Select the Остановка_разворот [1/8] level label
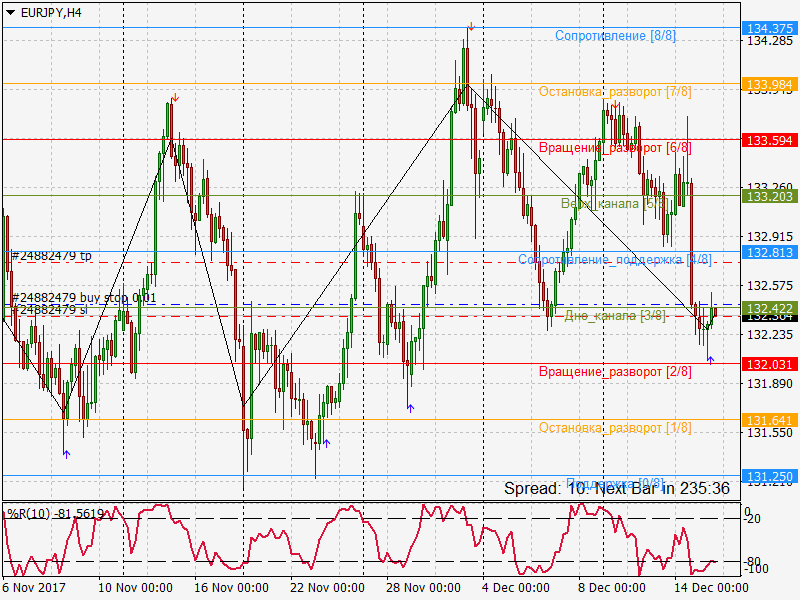 tap(615, 428)
